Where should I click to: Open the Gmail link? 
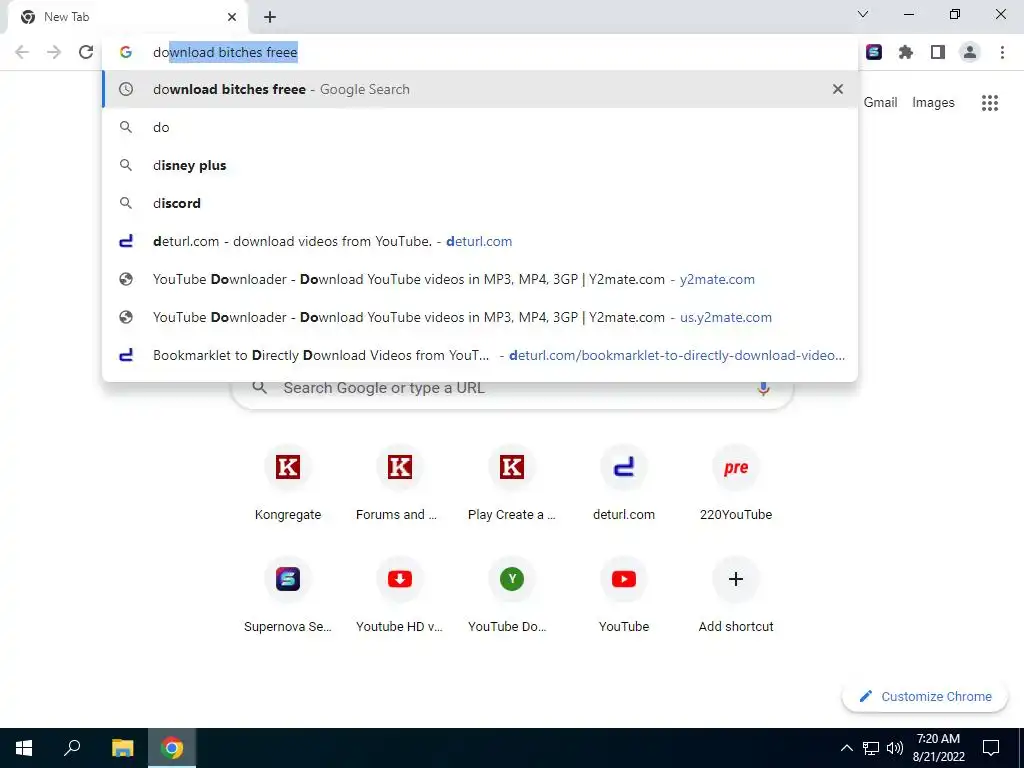[880, 103]
